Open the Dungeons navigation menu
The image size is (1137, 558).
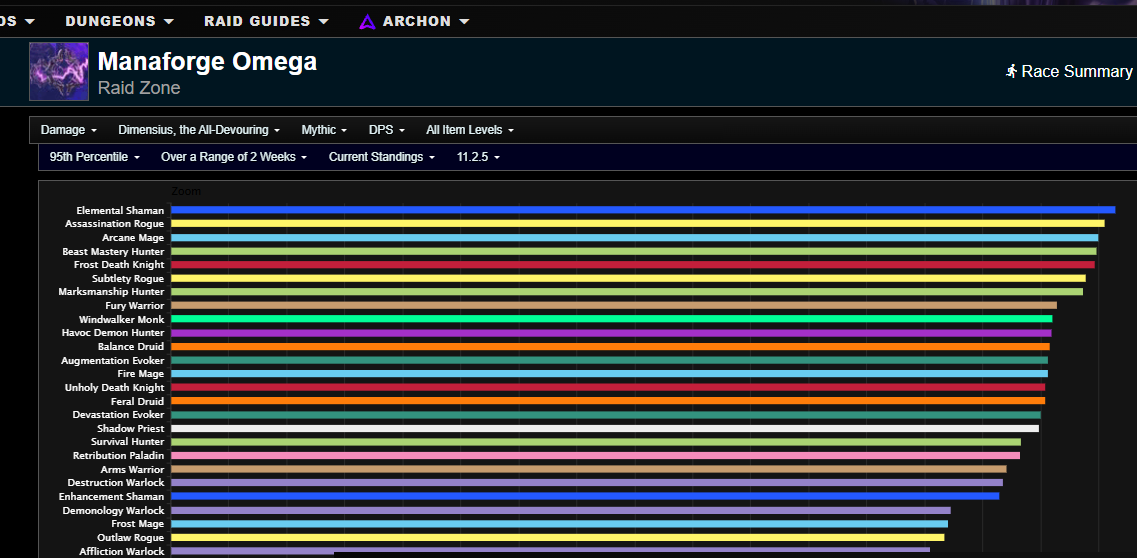click(x=120, y=21)
